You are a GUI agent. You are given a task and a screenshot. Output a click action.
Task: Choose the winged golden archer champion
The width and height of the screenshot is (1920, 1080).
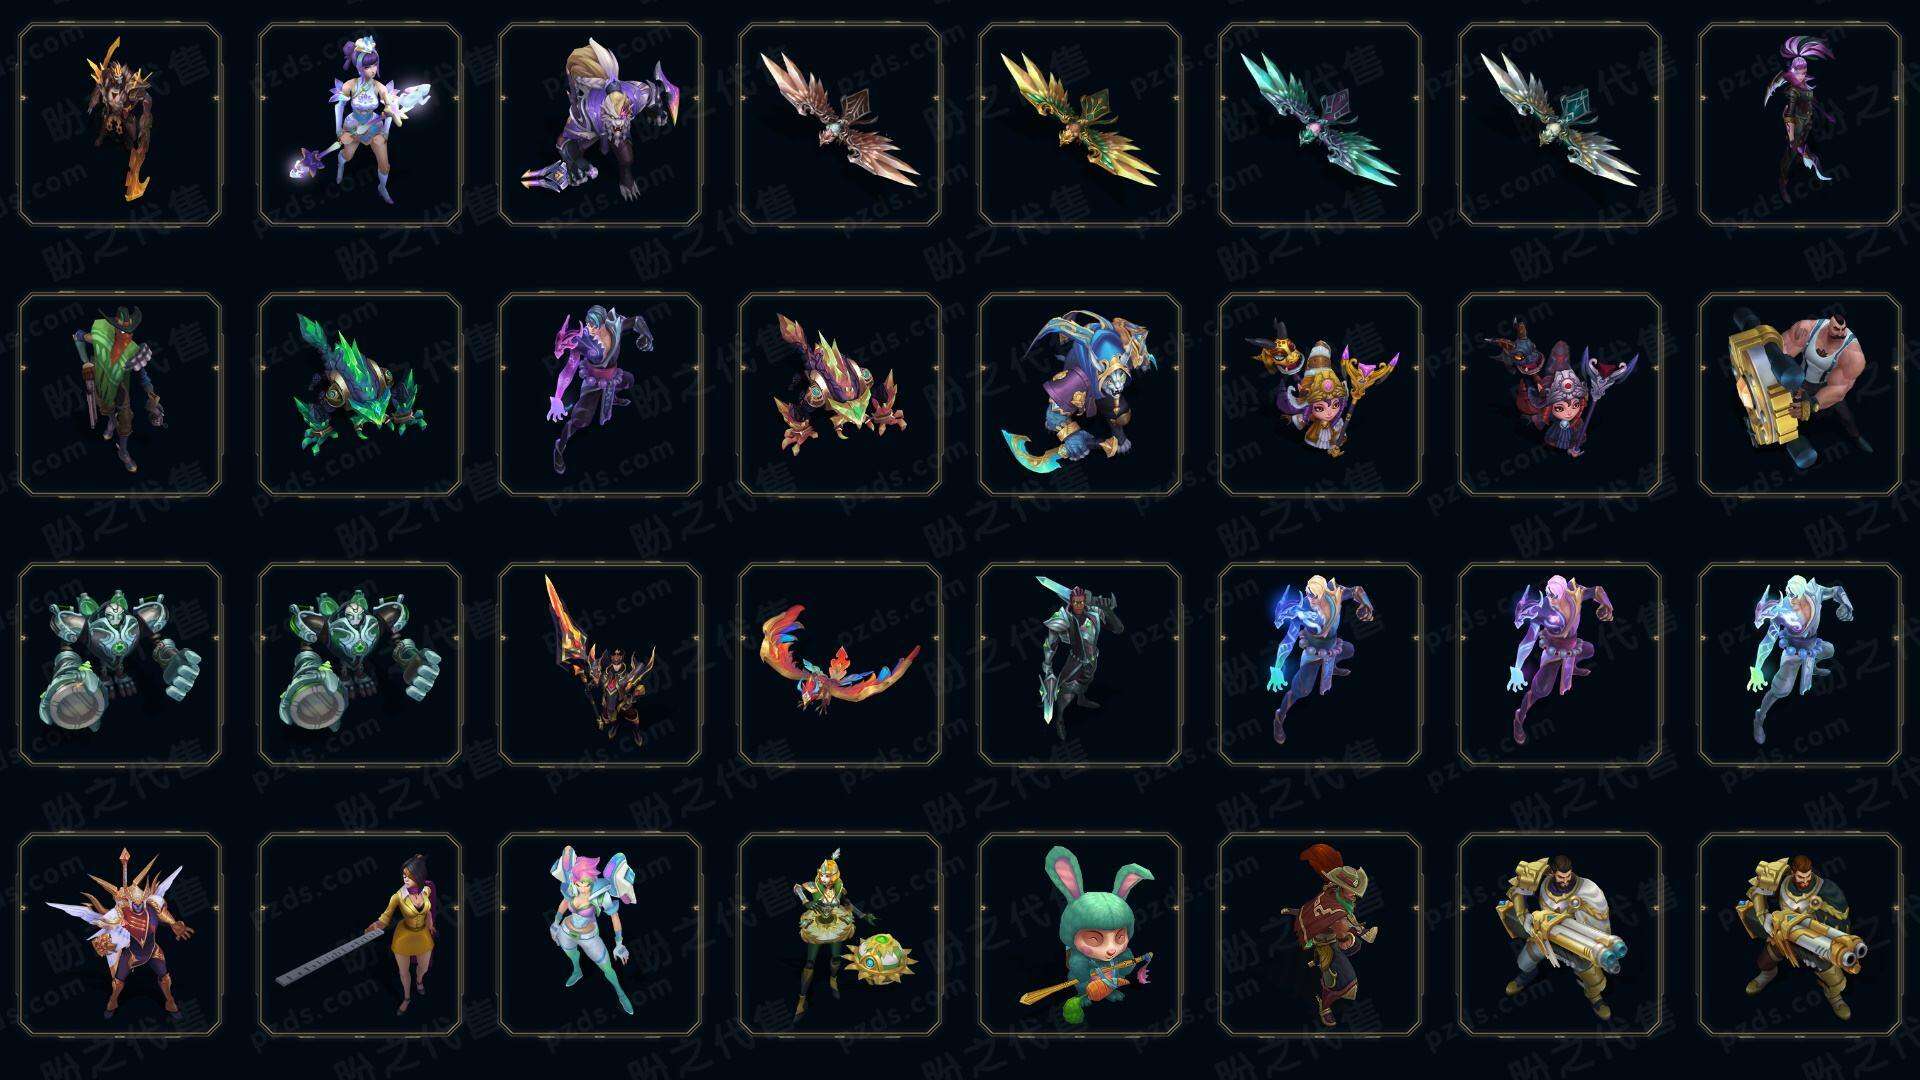120,934
